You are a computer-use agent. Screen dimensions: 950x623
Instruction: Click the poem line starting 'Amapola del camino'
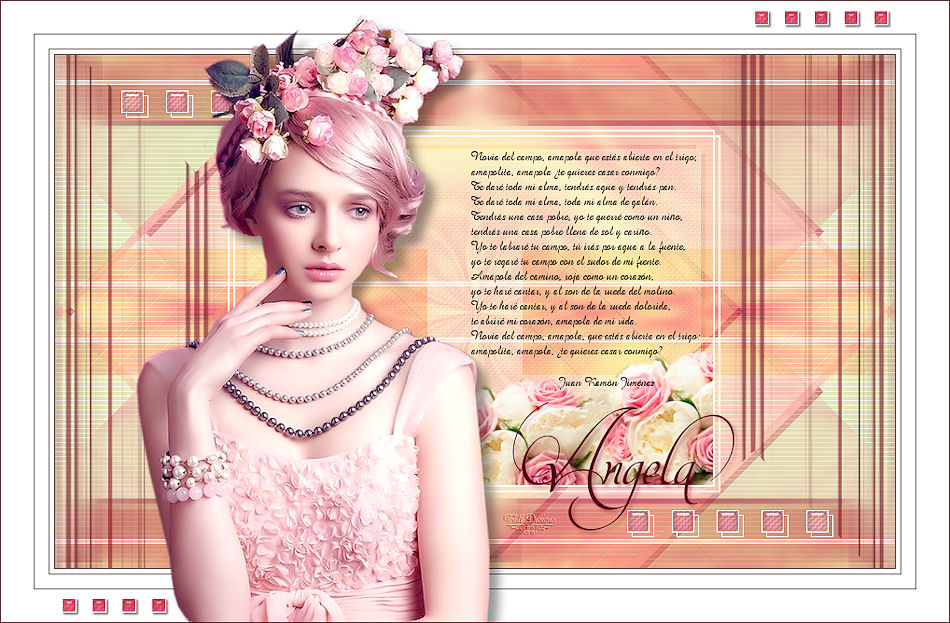pyautogui.click(x=561, y=275)
